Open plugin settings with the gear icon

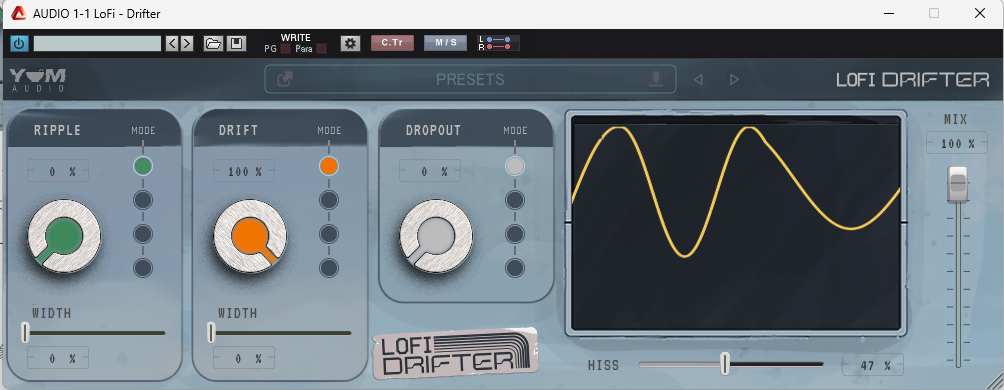(x=350, y=44)
